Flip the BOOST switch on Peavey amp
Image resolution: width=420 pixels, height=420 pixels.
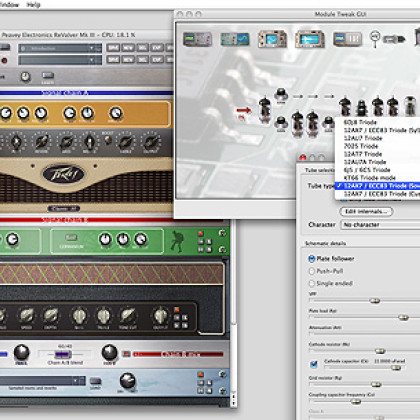point(108,140)
